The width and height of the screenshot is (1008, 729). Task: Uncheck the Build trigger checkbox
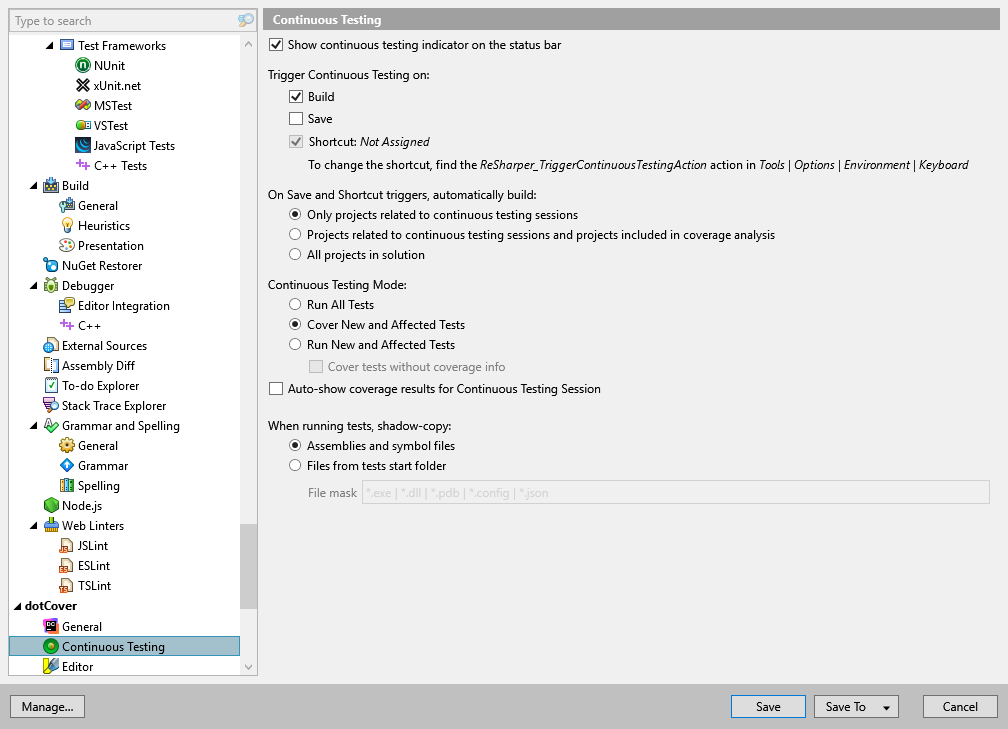tap(296, 97)
